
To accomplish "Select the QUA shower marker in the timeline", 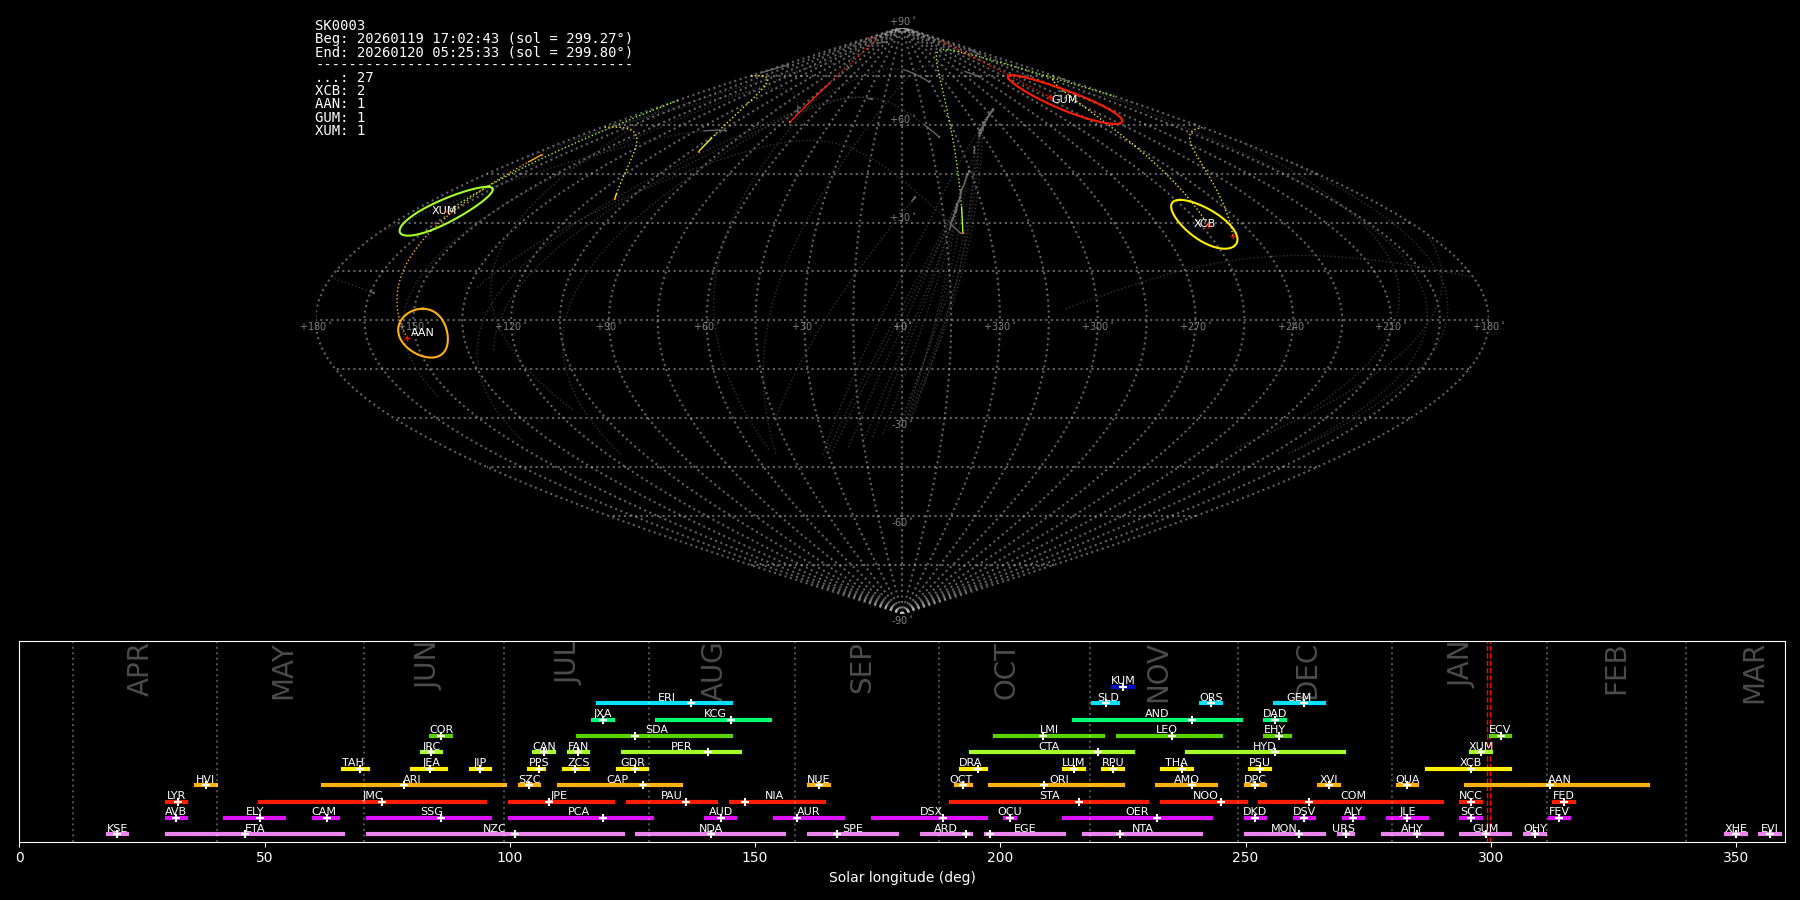I will tap(1407, 785).
